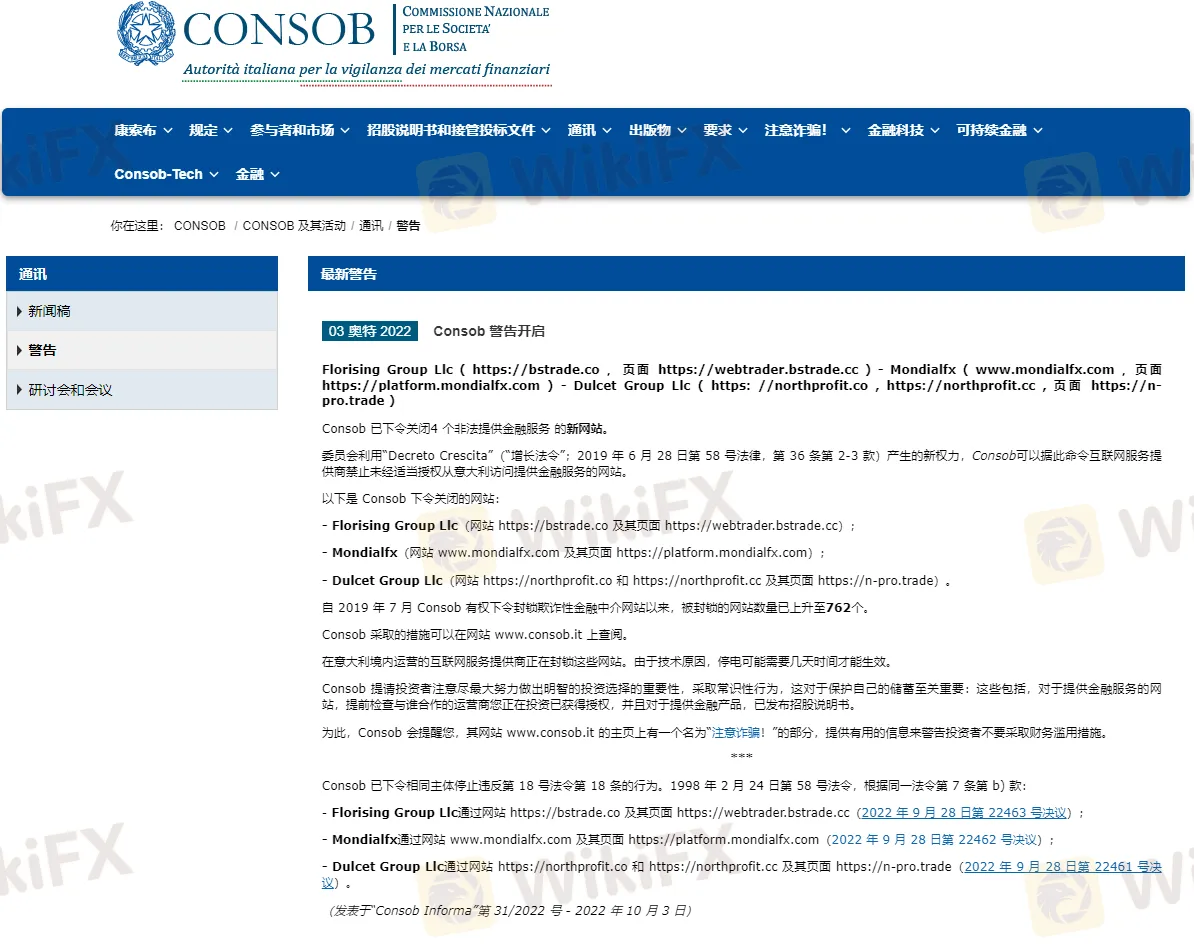
Task: Open the 金融 navigation menu
Action: click(x=250, y=174)
